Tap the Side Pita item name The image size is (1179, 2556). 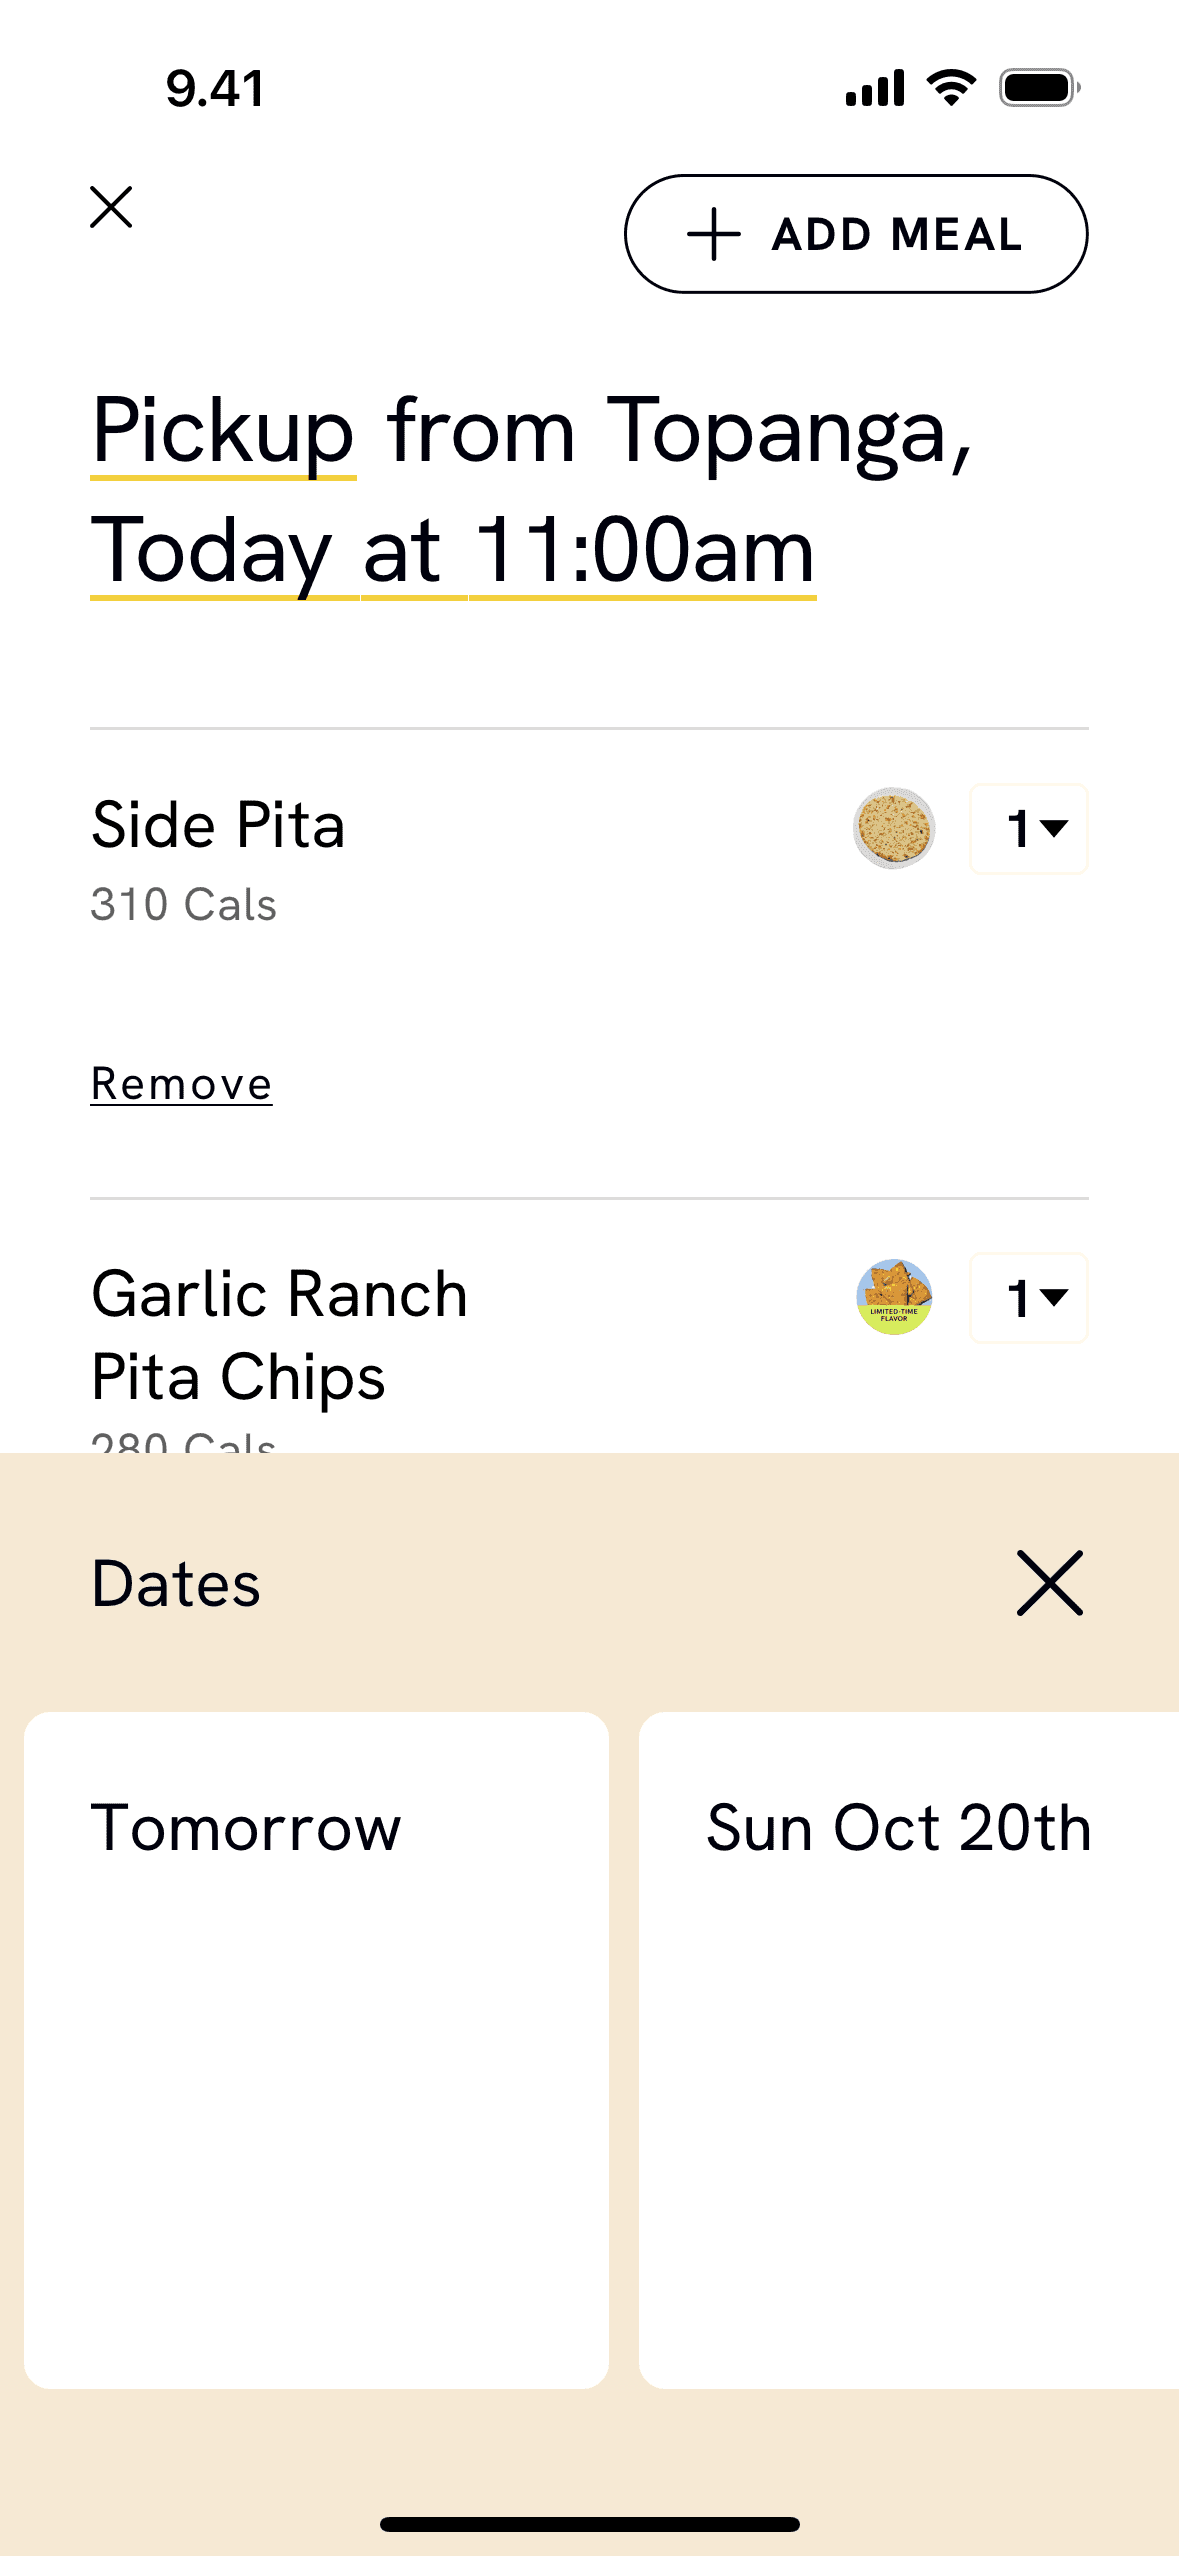coord(218,826)
